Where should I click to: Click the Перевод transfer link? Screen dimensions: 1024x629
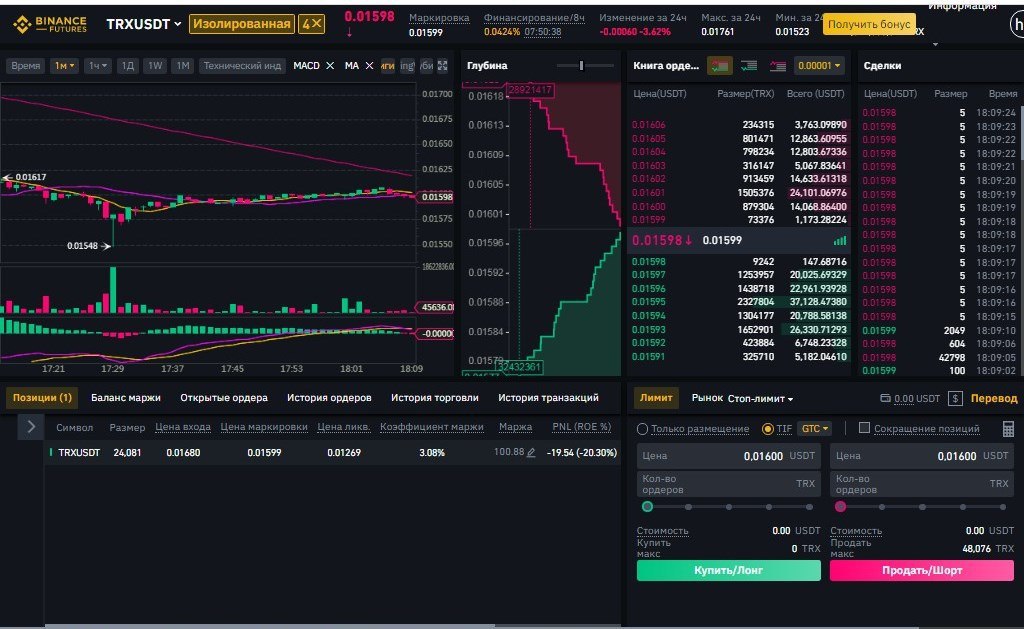(x=994, y=398)
